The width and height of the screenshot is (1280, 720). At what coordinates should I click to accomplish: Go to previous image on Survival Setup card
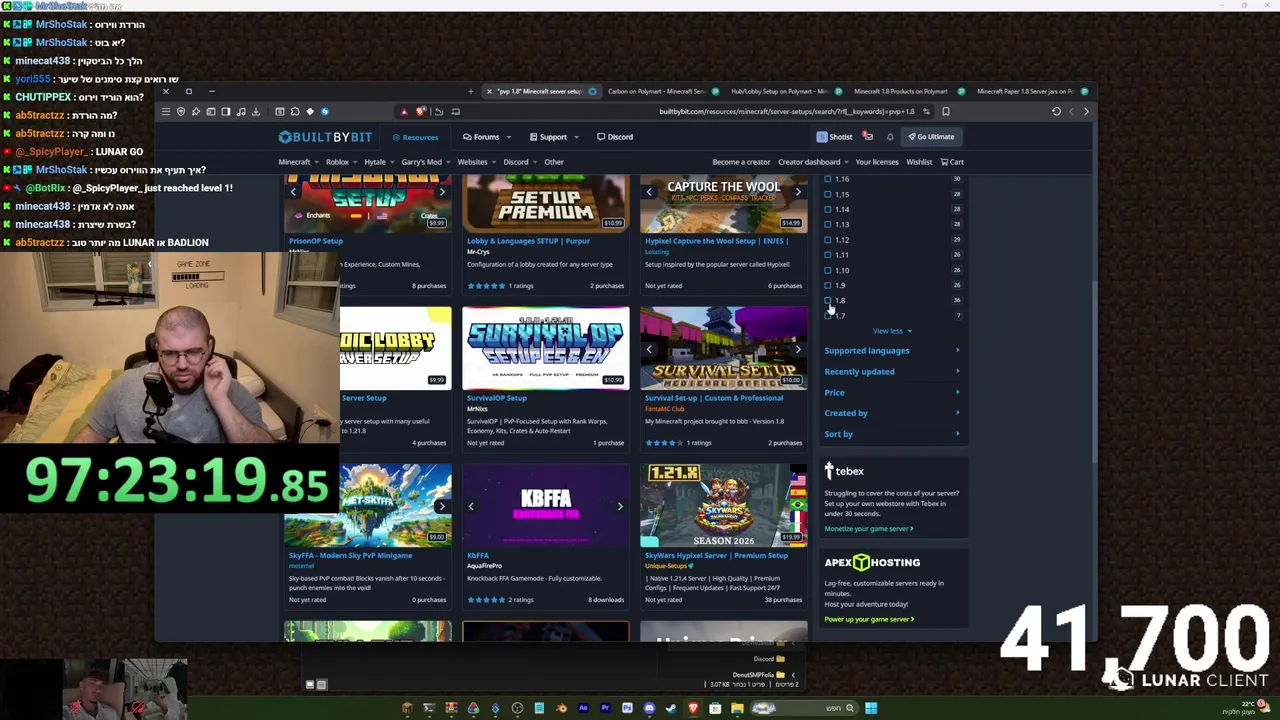point(649,349)
